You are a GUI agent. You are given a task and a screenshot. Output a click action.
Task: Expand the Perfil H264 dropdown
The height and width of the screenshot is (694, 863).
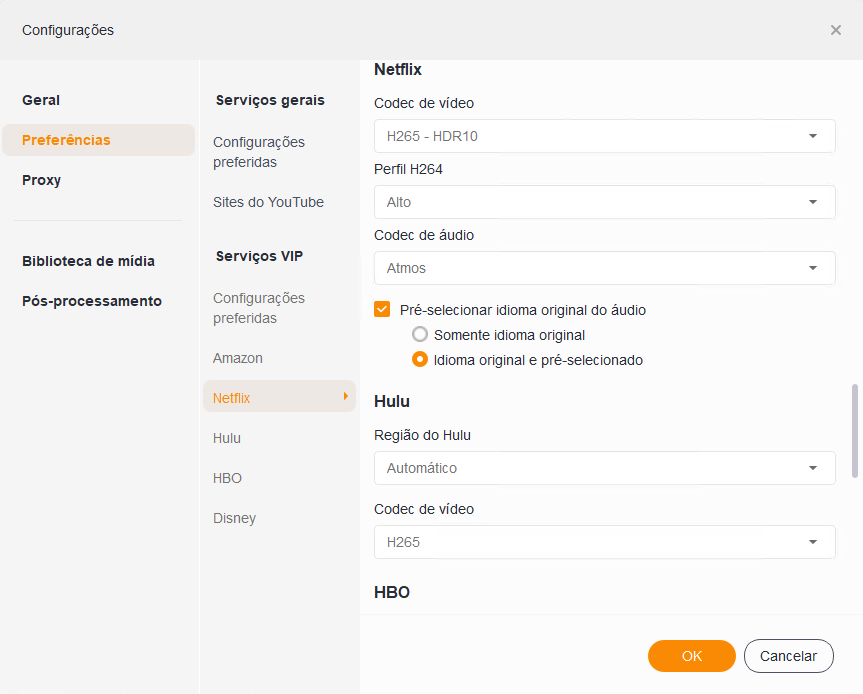tap(604, 202)
